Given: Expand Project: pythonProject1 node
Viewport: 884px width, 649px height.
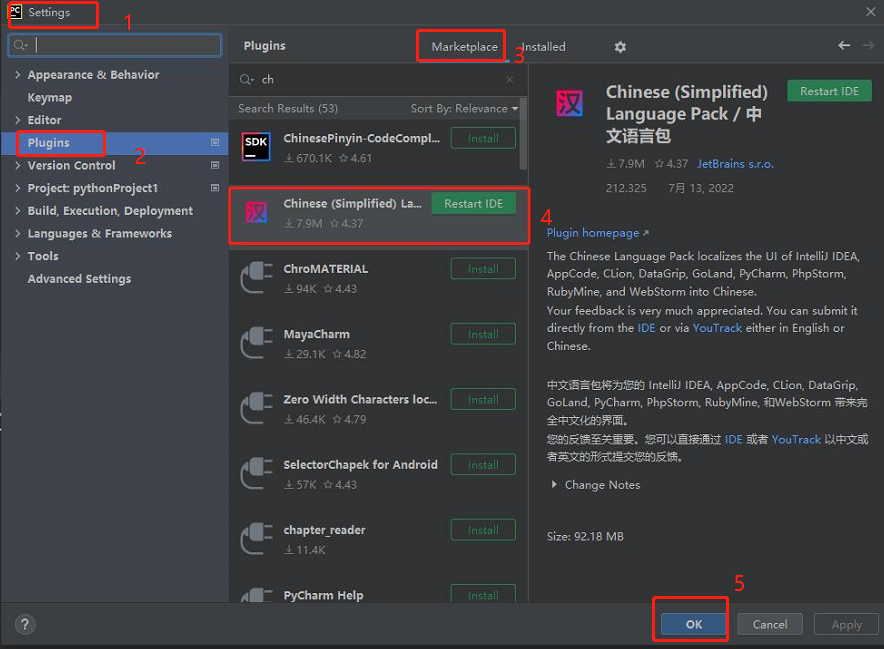Looking at the screenshot, I should pos(17,188).
